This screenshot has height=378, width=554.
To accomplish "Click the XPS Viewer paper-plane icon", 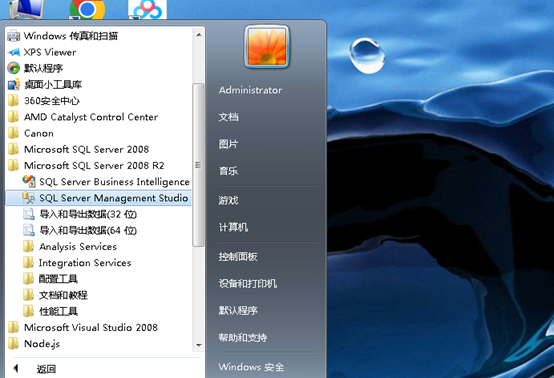I will click(14, 52).
